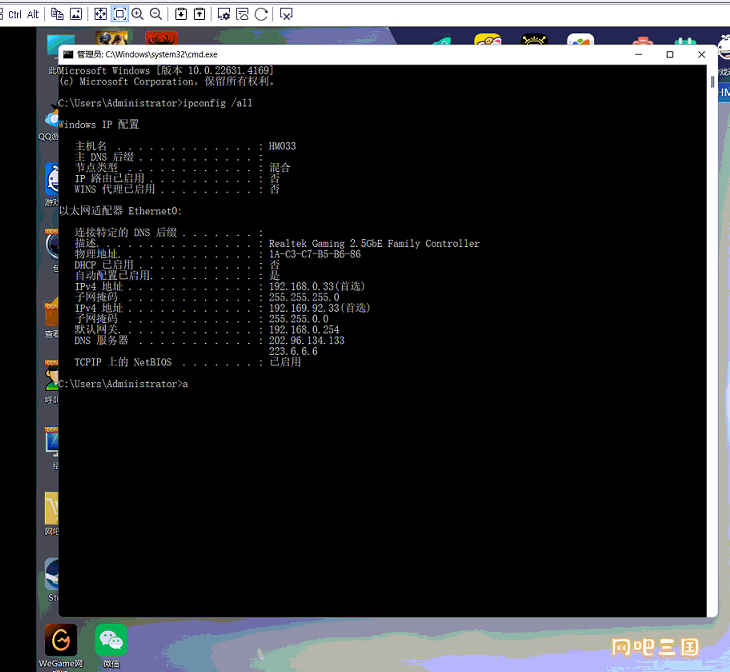Click the session info cloud icon
The height and width of the screenshot is (672, 730).
243,14
